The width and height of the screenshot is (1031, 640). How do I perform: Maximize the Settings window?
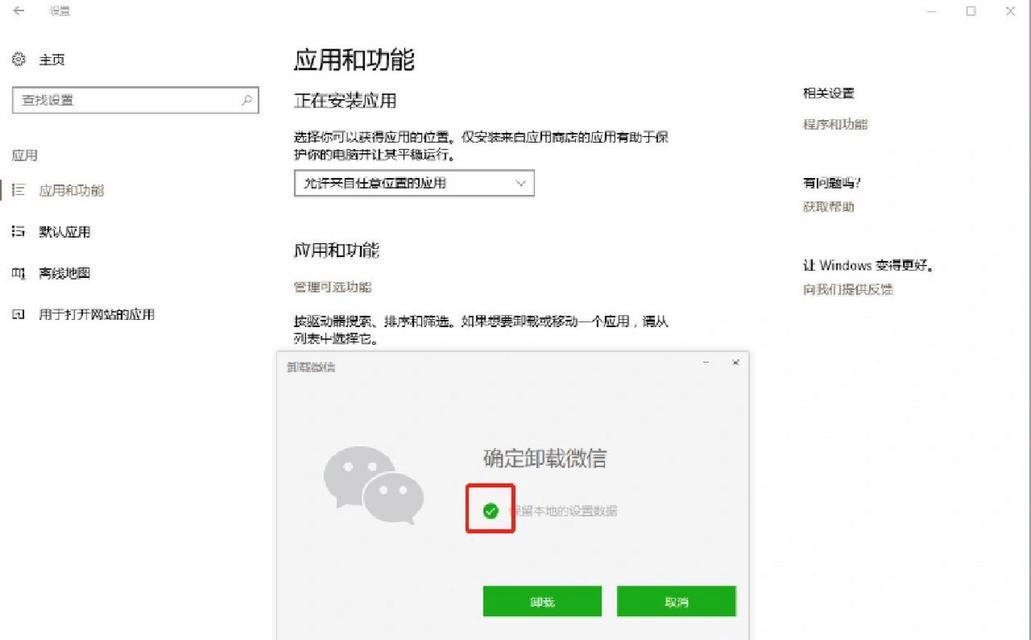pyautogui.click(x=971, y=11)
